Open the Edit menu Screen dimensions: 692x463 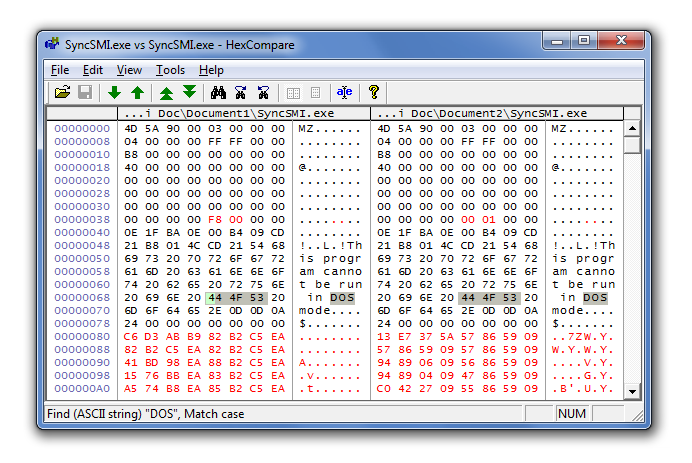coord(93,70)
